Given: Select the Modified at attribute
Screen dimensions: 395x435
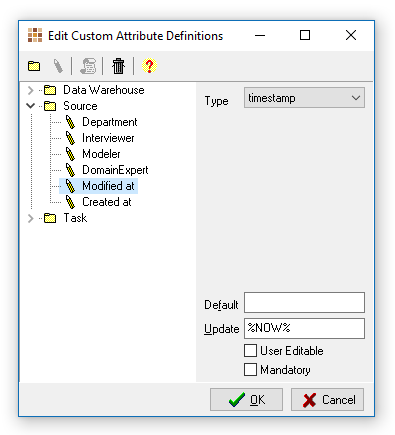Looking at the screenshot, I should pos(108,186).
